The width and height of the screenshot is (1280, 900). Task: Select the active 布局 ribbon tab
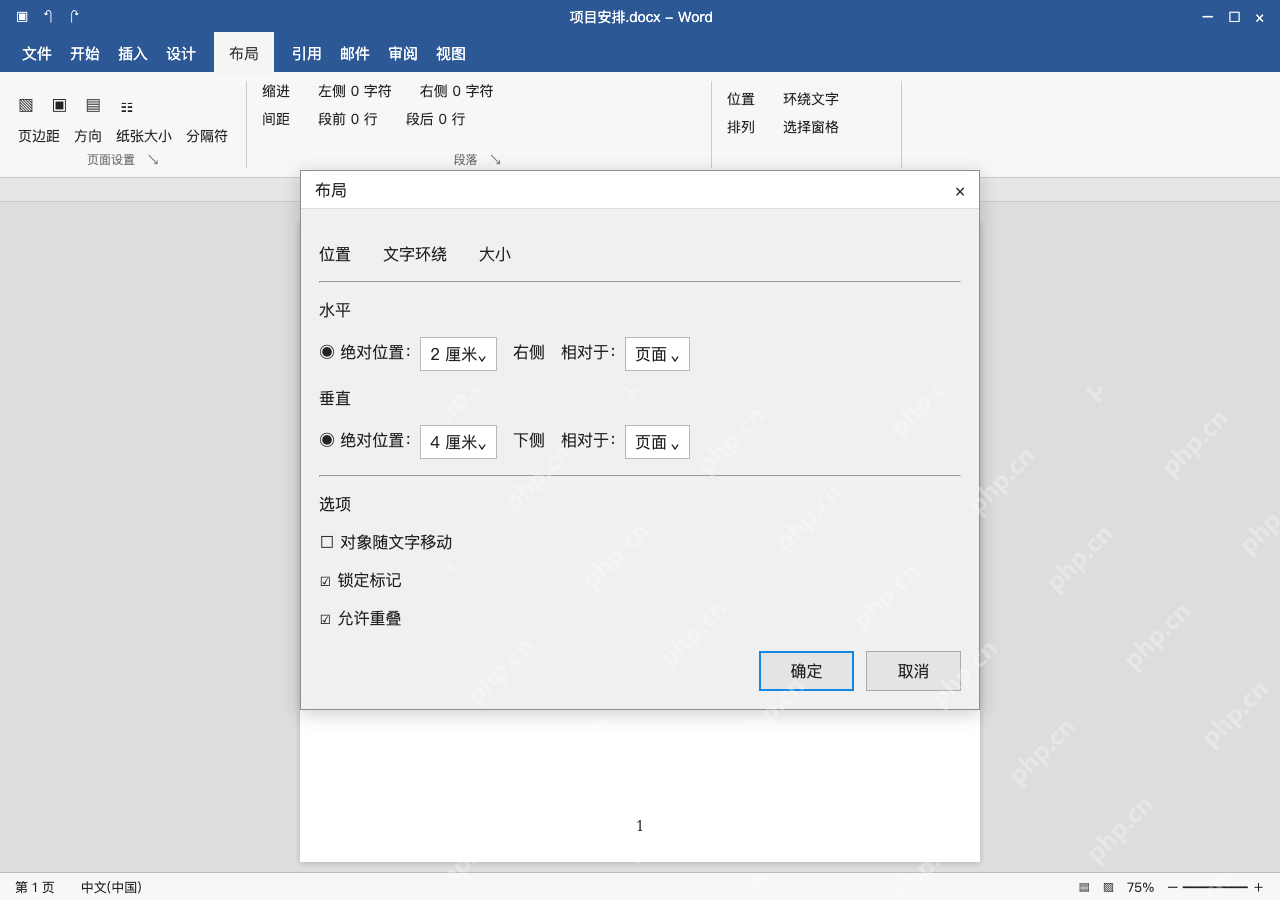pyautogui.click(x=244, y=53)
